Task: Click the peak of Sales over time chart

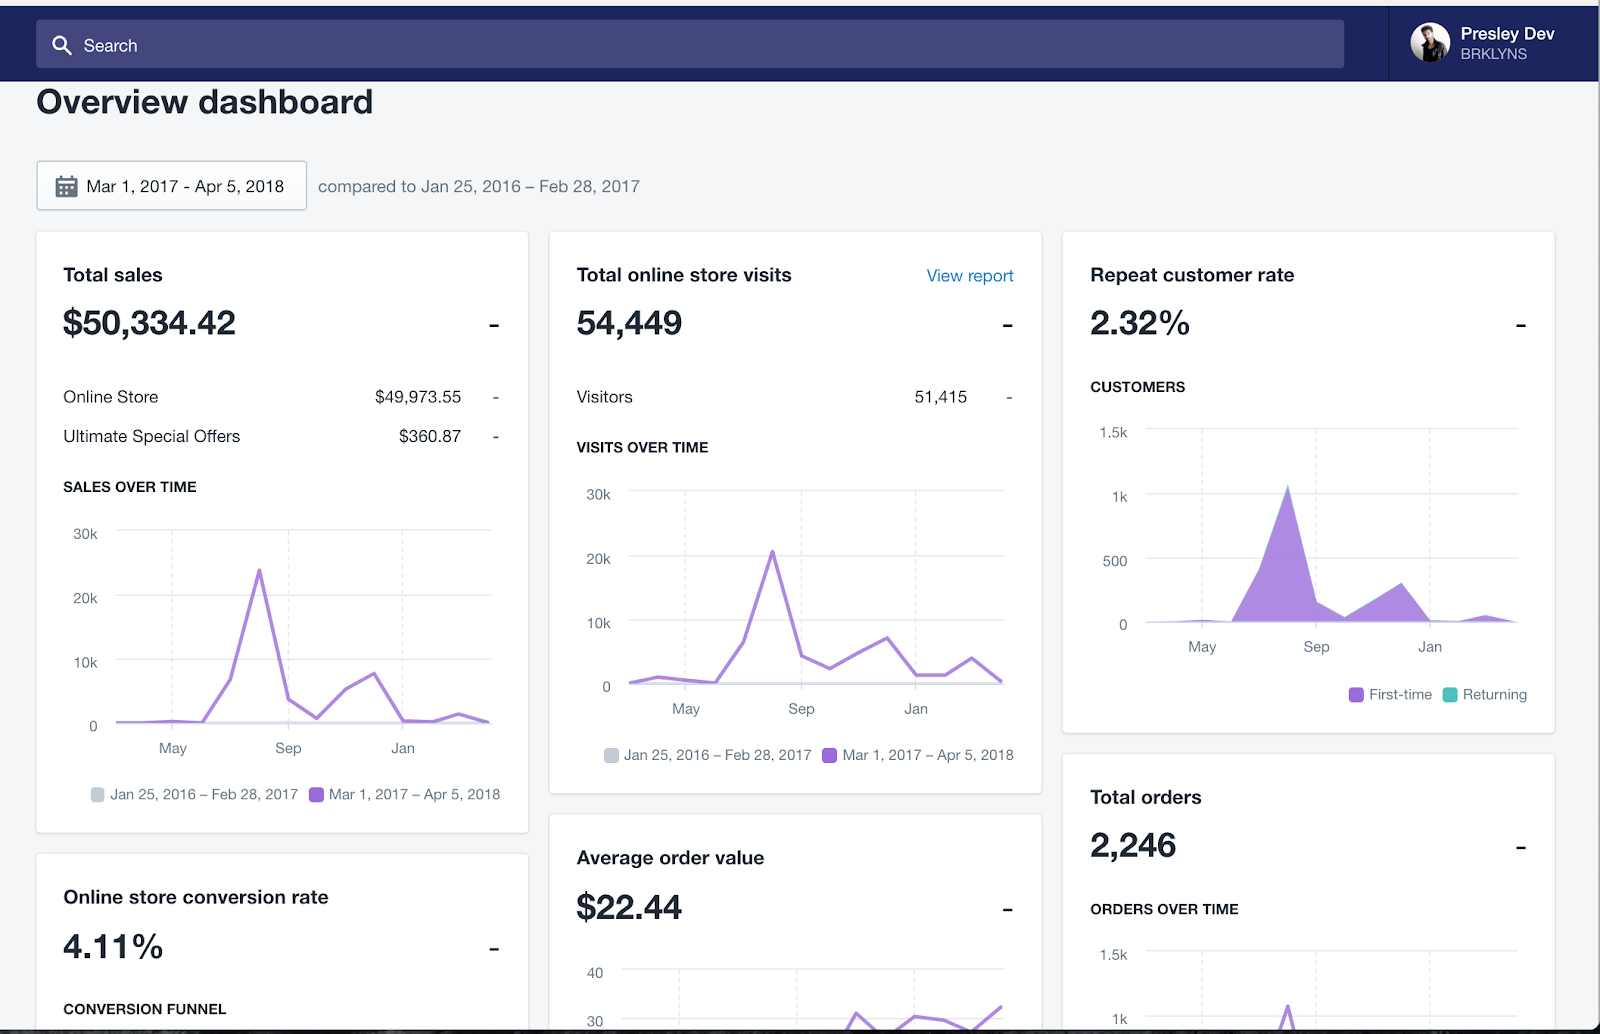Action: (x=259, y=571)
